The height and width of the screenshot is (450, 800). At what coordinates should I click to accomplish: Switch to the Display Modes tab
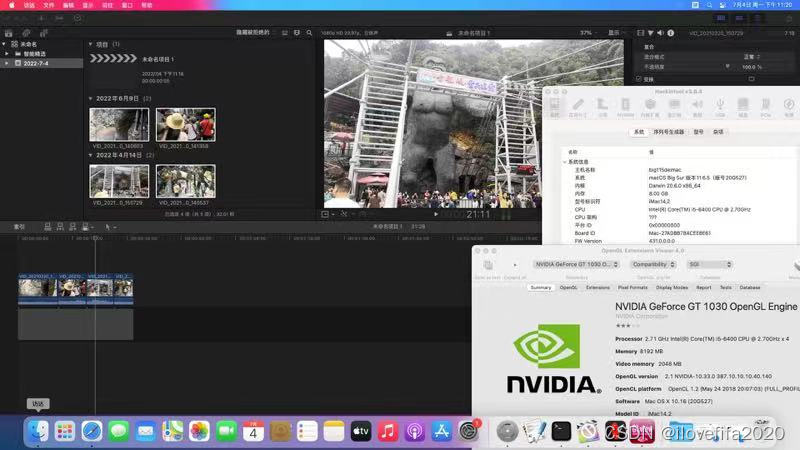(x=672, y=288)
